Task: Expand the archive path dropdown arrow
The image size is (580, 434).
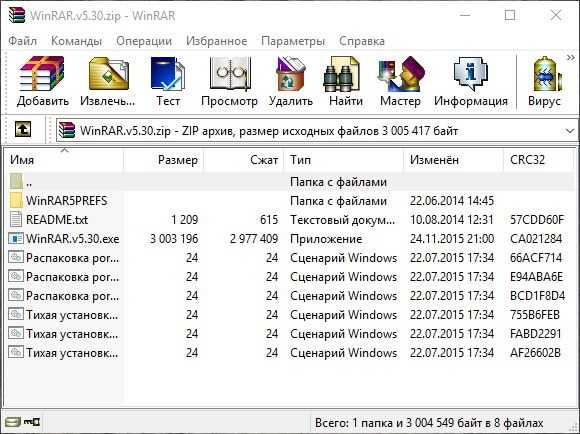Action: [x=570, y=131]
